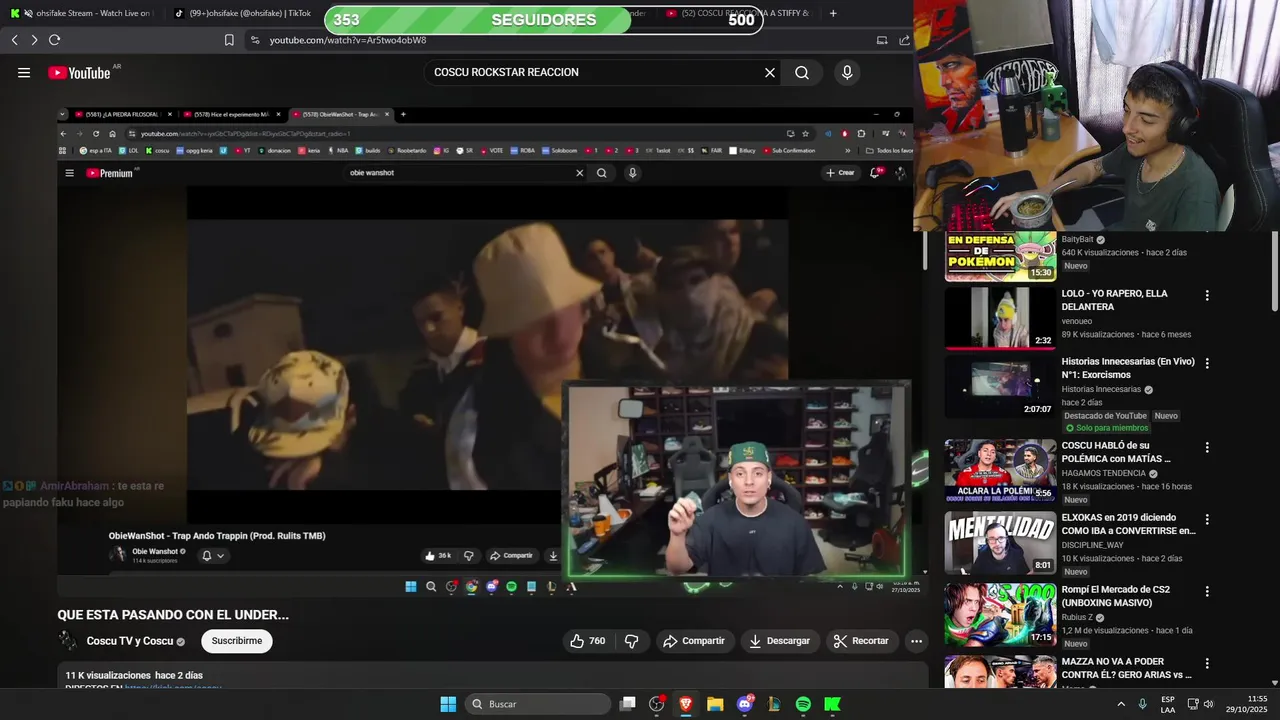Image resolution: width=1280 pixels, height=720 pixels.
Task: Click Solo para miembros badge
Action: pyautogui.click(x=1106, y=428)
